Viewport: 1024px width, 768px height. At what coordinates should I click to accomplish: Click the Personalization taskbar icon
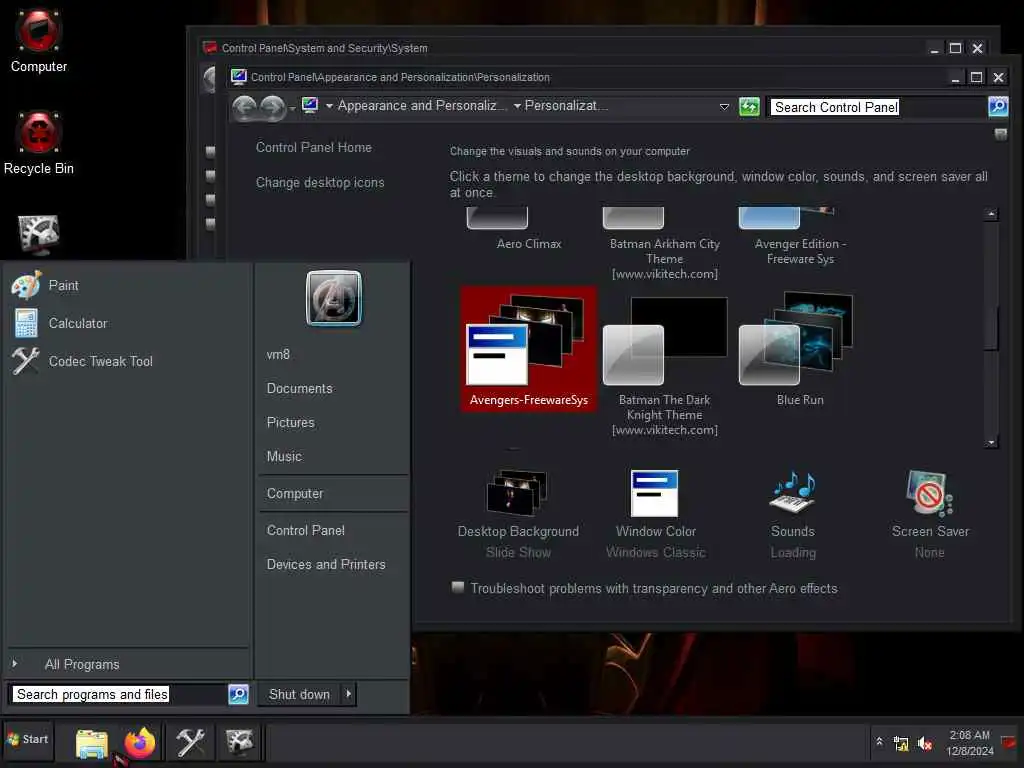point(239,743)
